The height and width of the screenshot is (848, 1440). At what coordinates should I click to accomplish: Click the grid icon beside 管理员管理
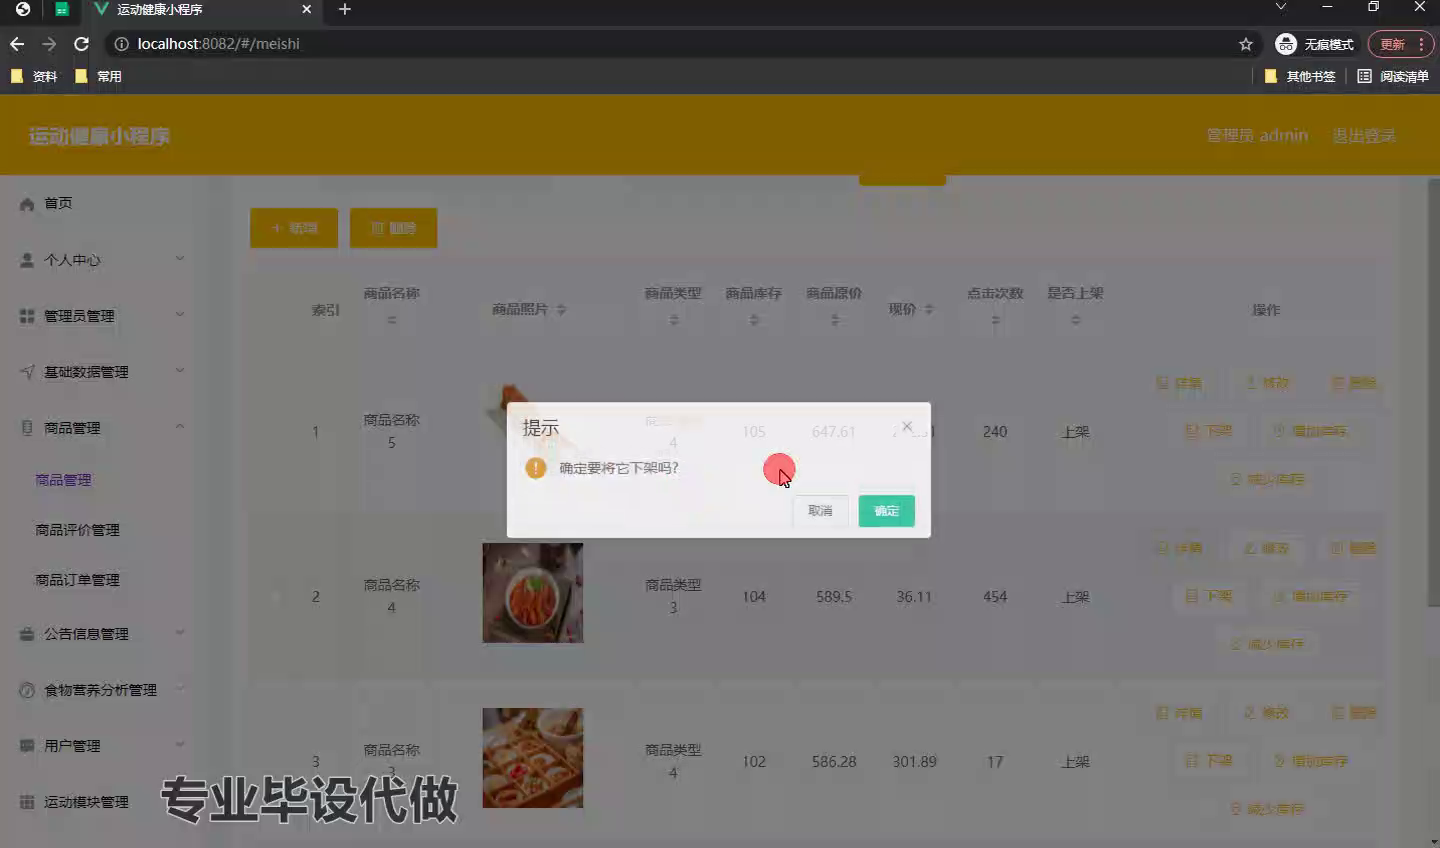tap(27, 316)
